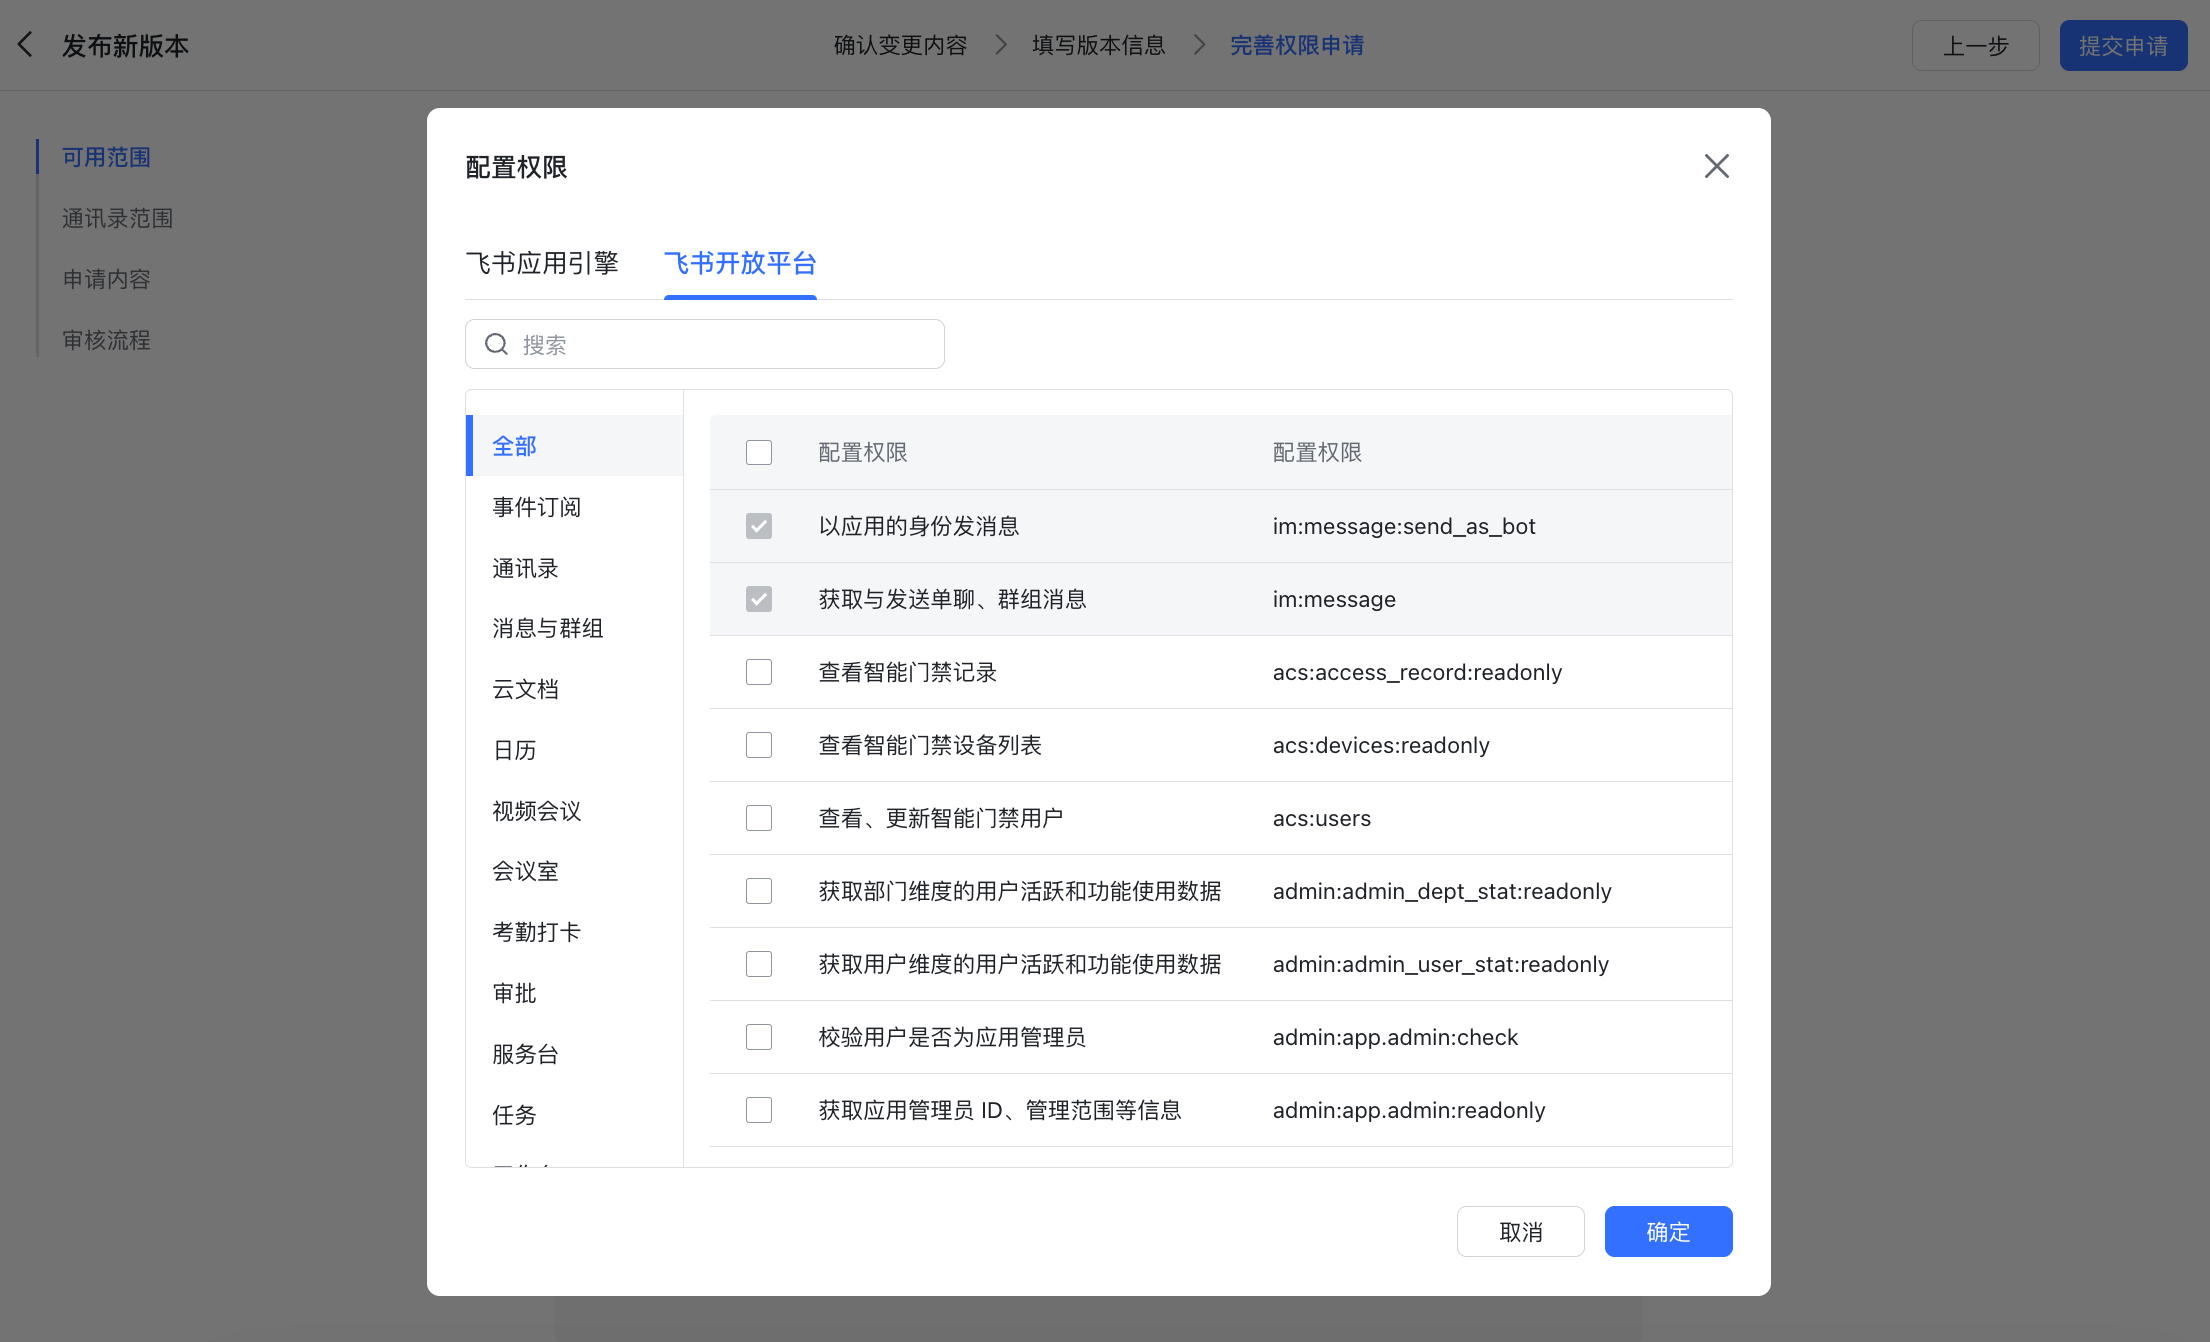Screen dimensions: 2210x1342
Task: Select the 审批 category
Action: coord(575,993)
